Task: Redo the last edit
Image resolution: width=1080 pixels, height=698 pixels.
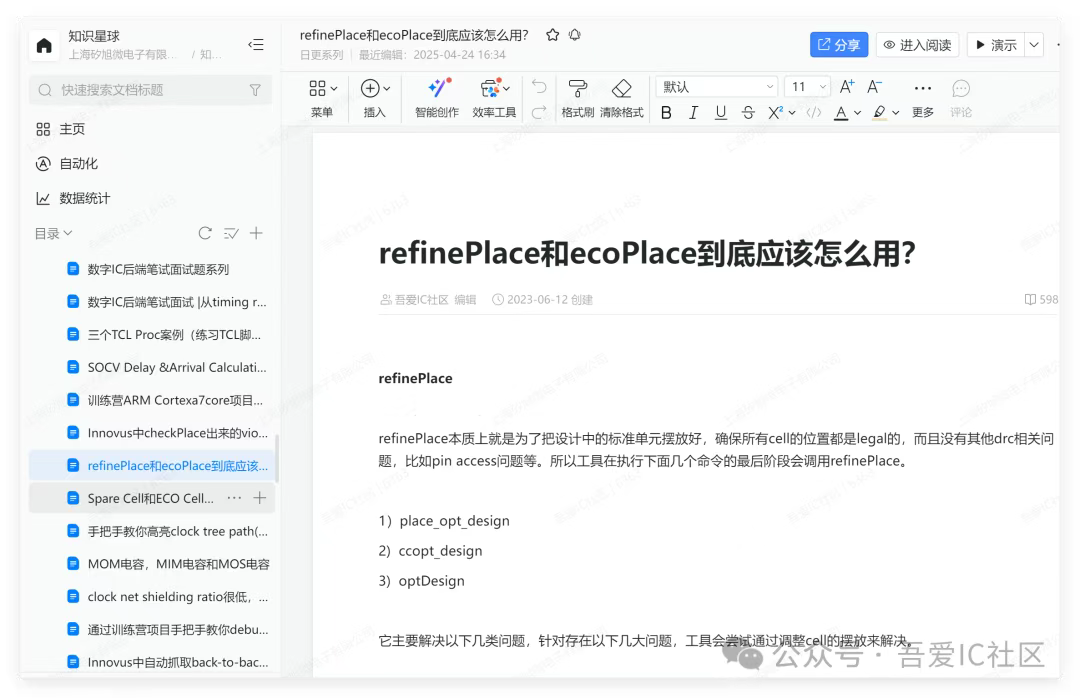Action: [539, 112]
